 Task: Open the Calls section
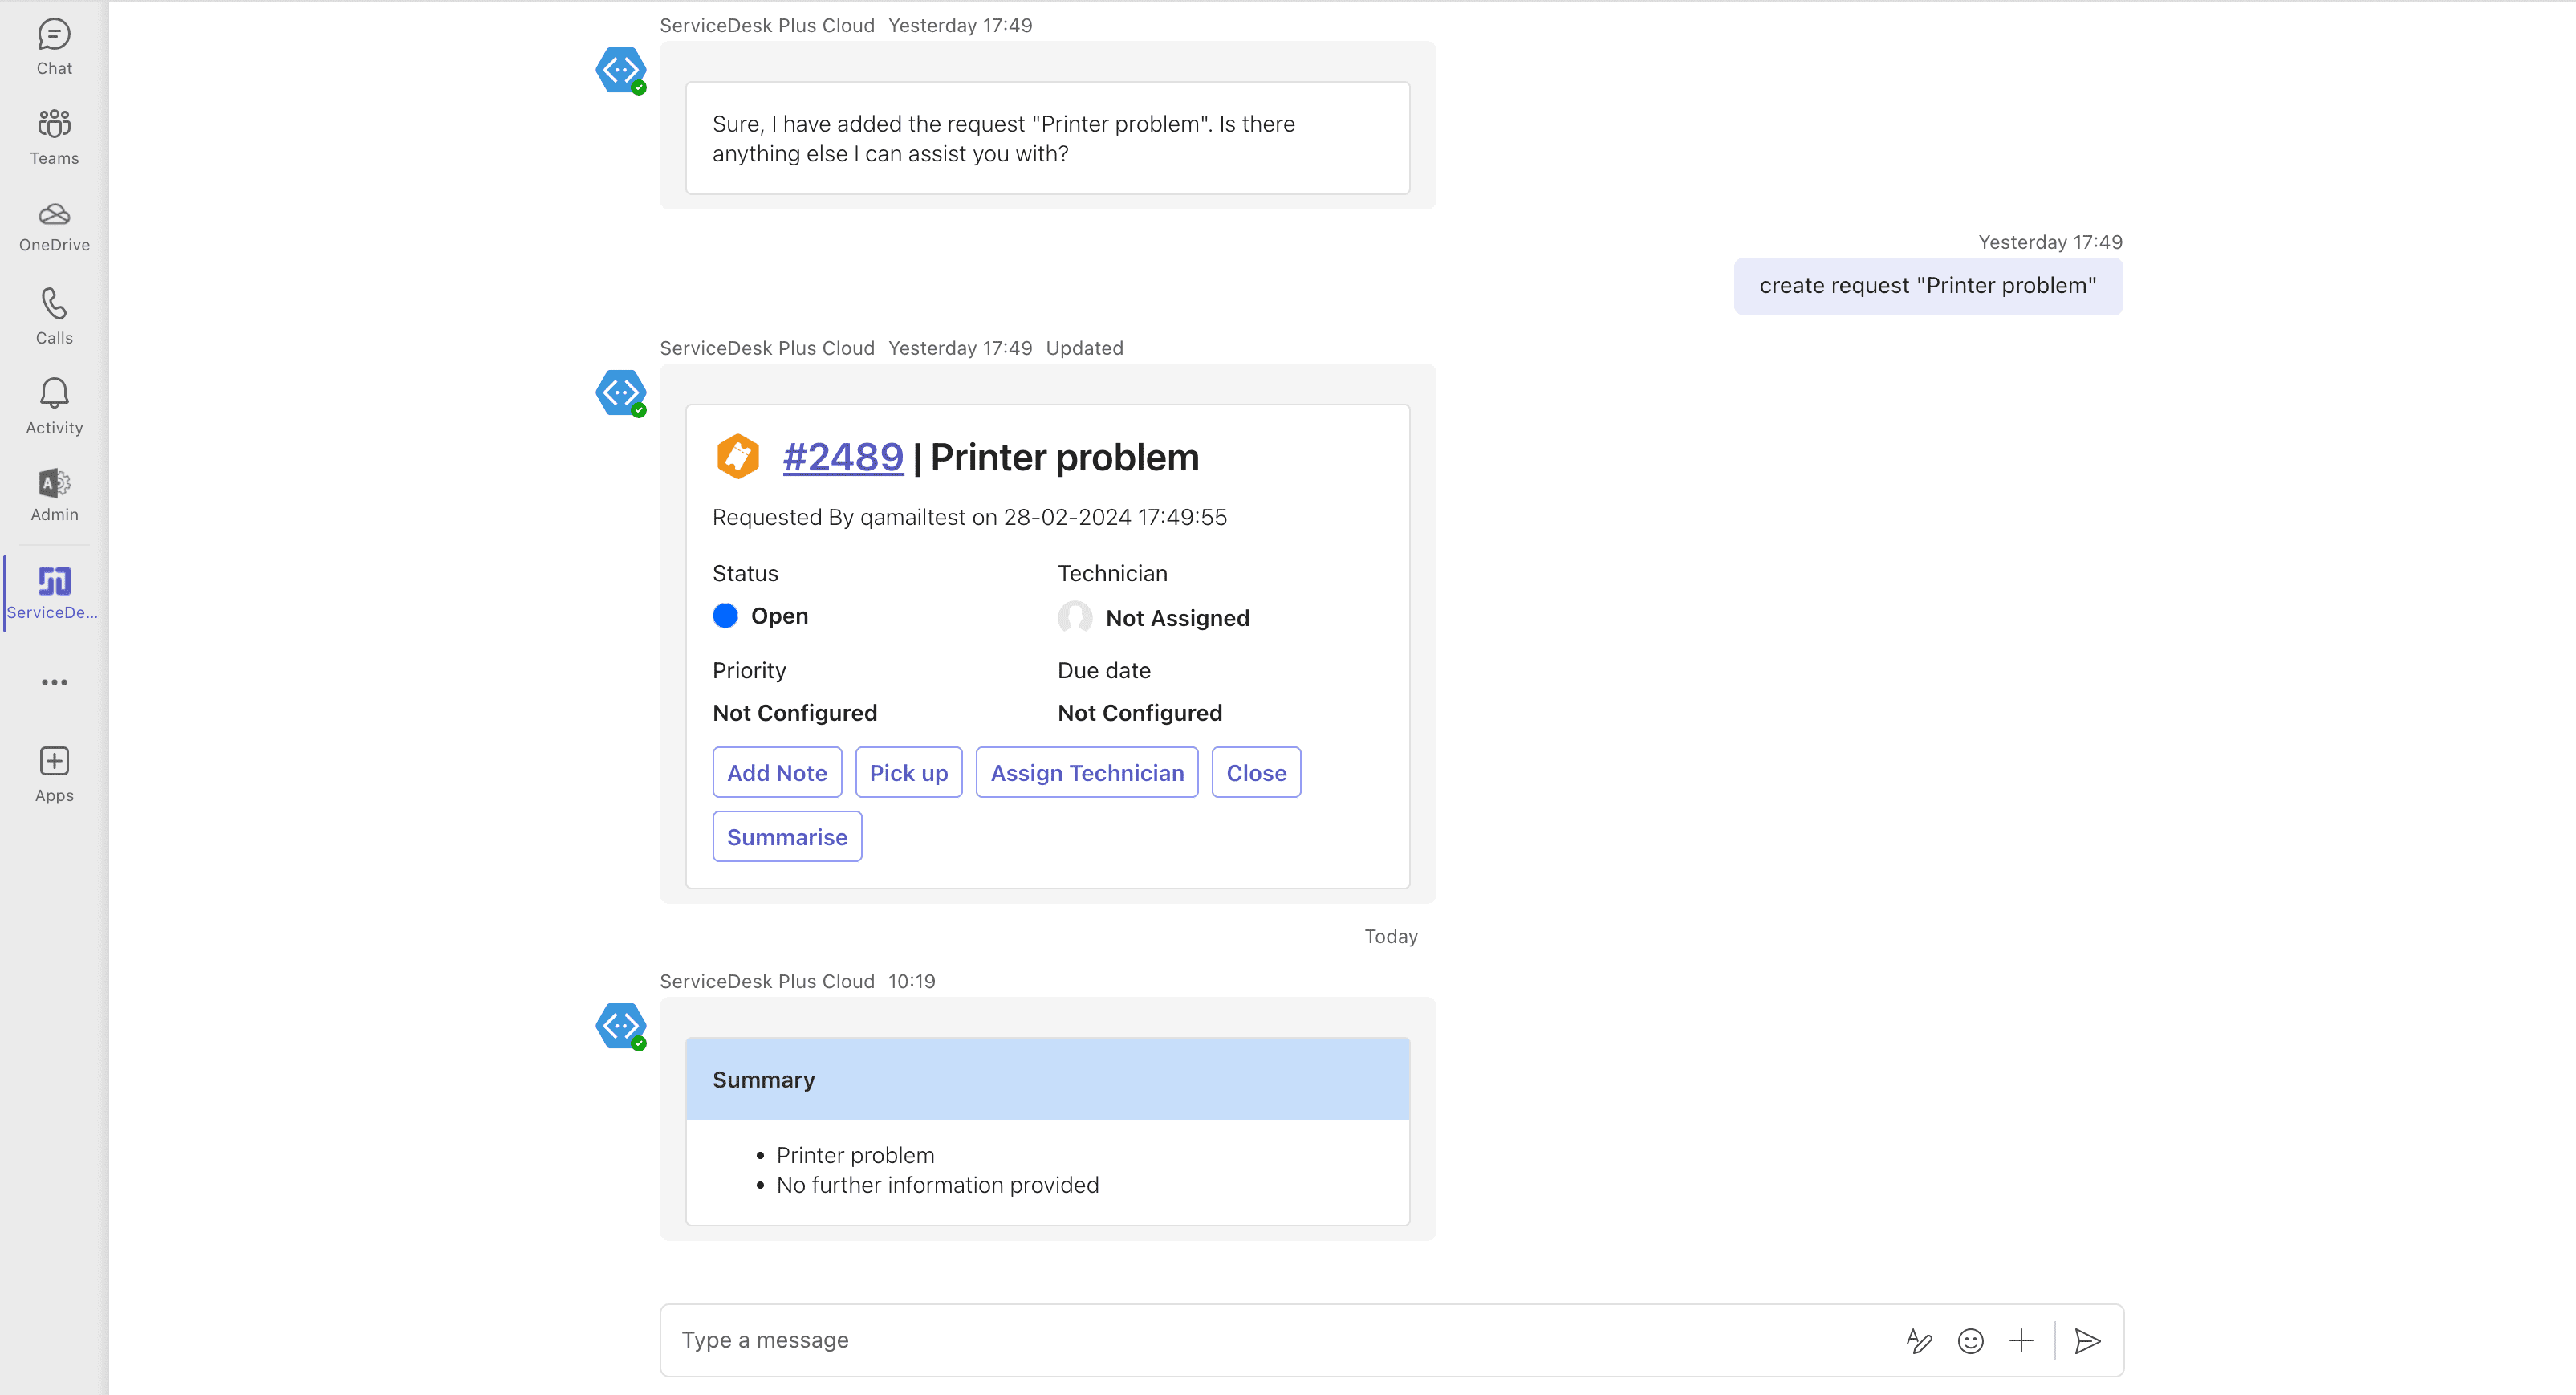coord(54,316)
